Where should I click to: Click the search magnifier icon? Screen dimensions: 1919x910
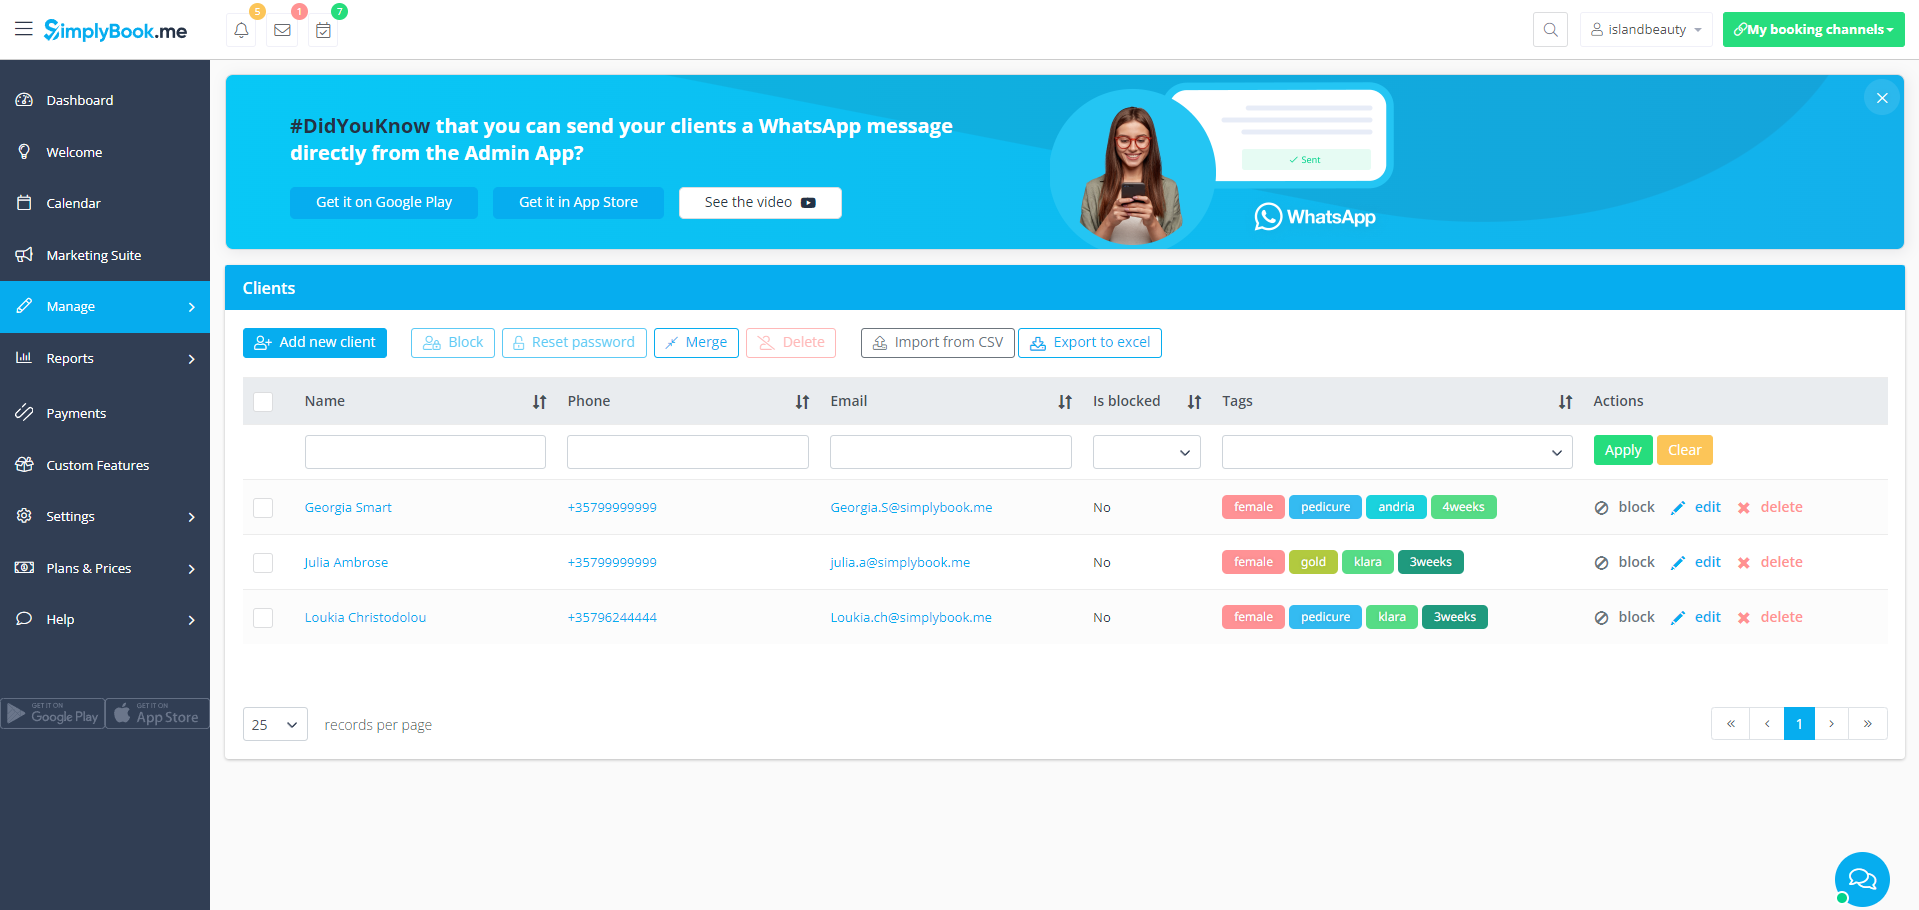(x=1550, y=30)
